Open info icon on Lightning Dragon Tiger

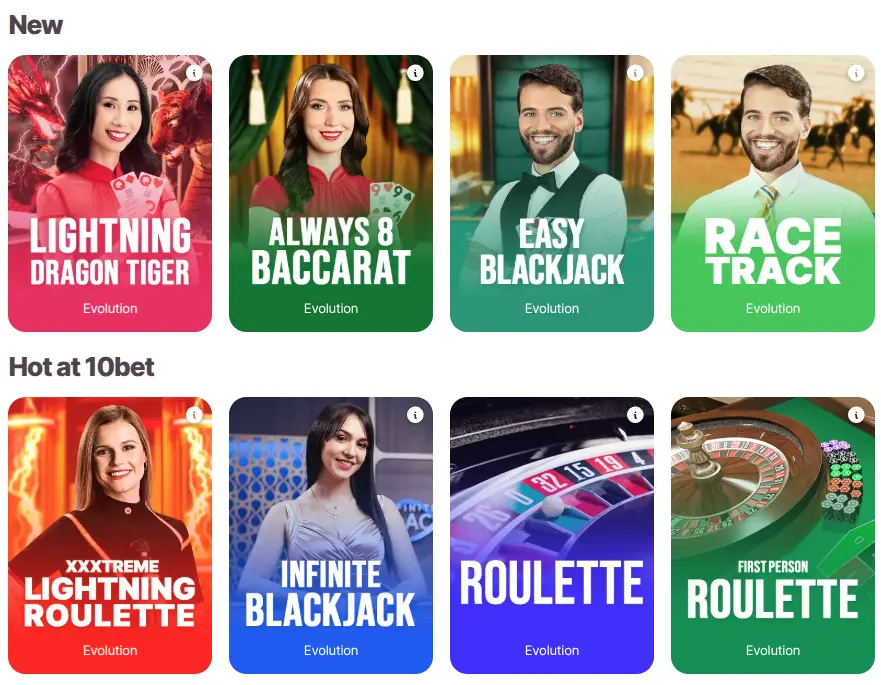[x=194, y=73]
